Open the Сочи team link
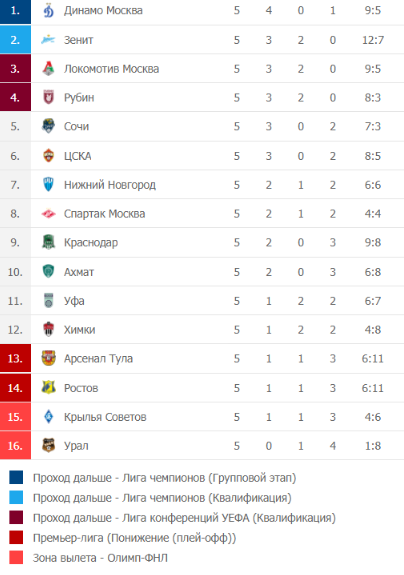The height and width of the screenshot is (575, 404). pyautogui.click(x=76, y=127)
